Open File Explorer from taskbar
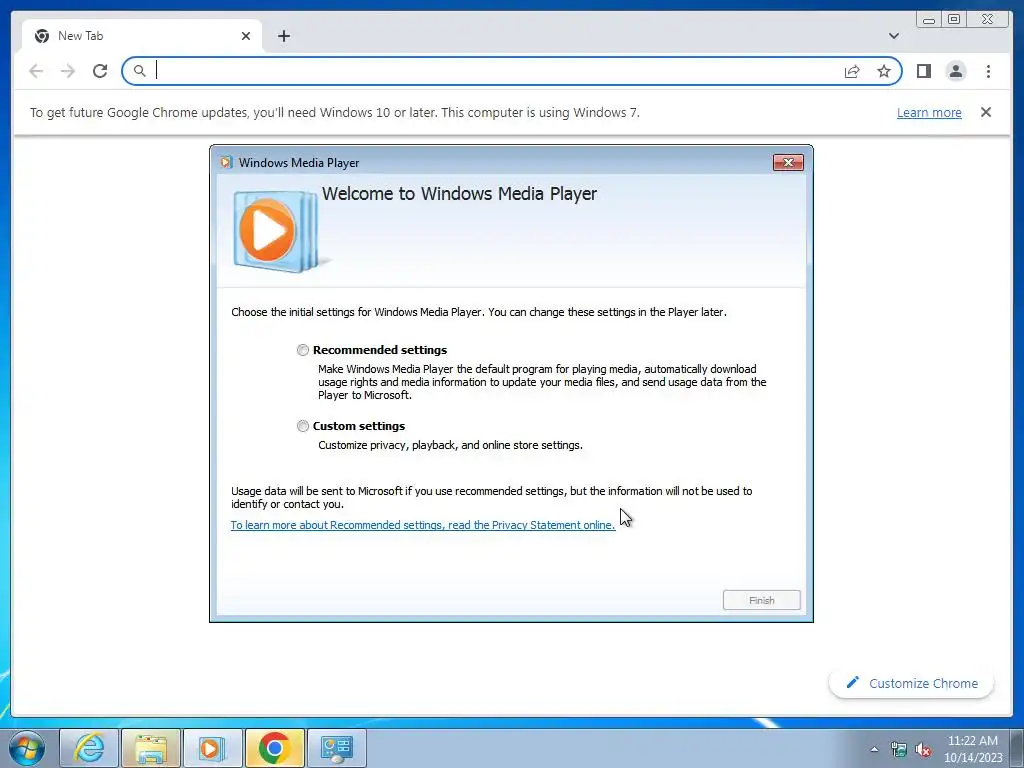Screen dimensions: 1024x768 click(x=151, y=748)
